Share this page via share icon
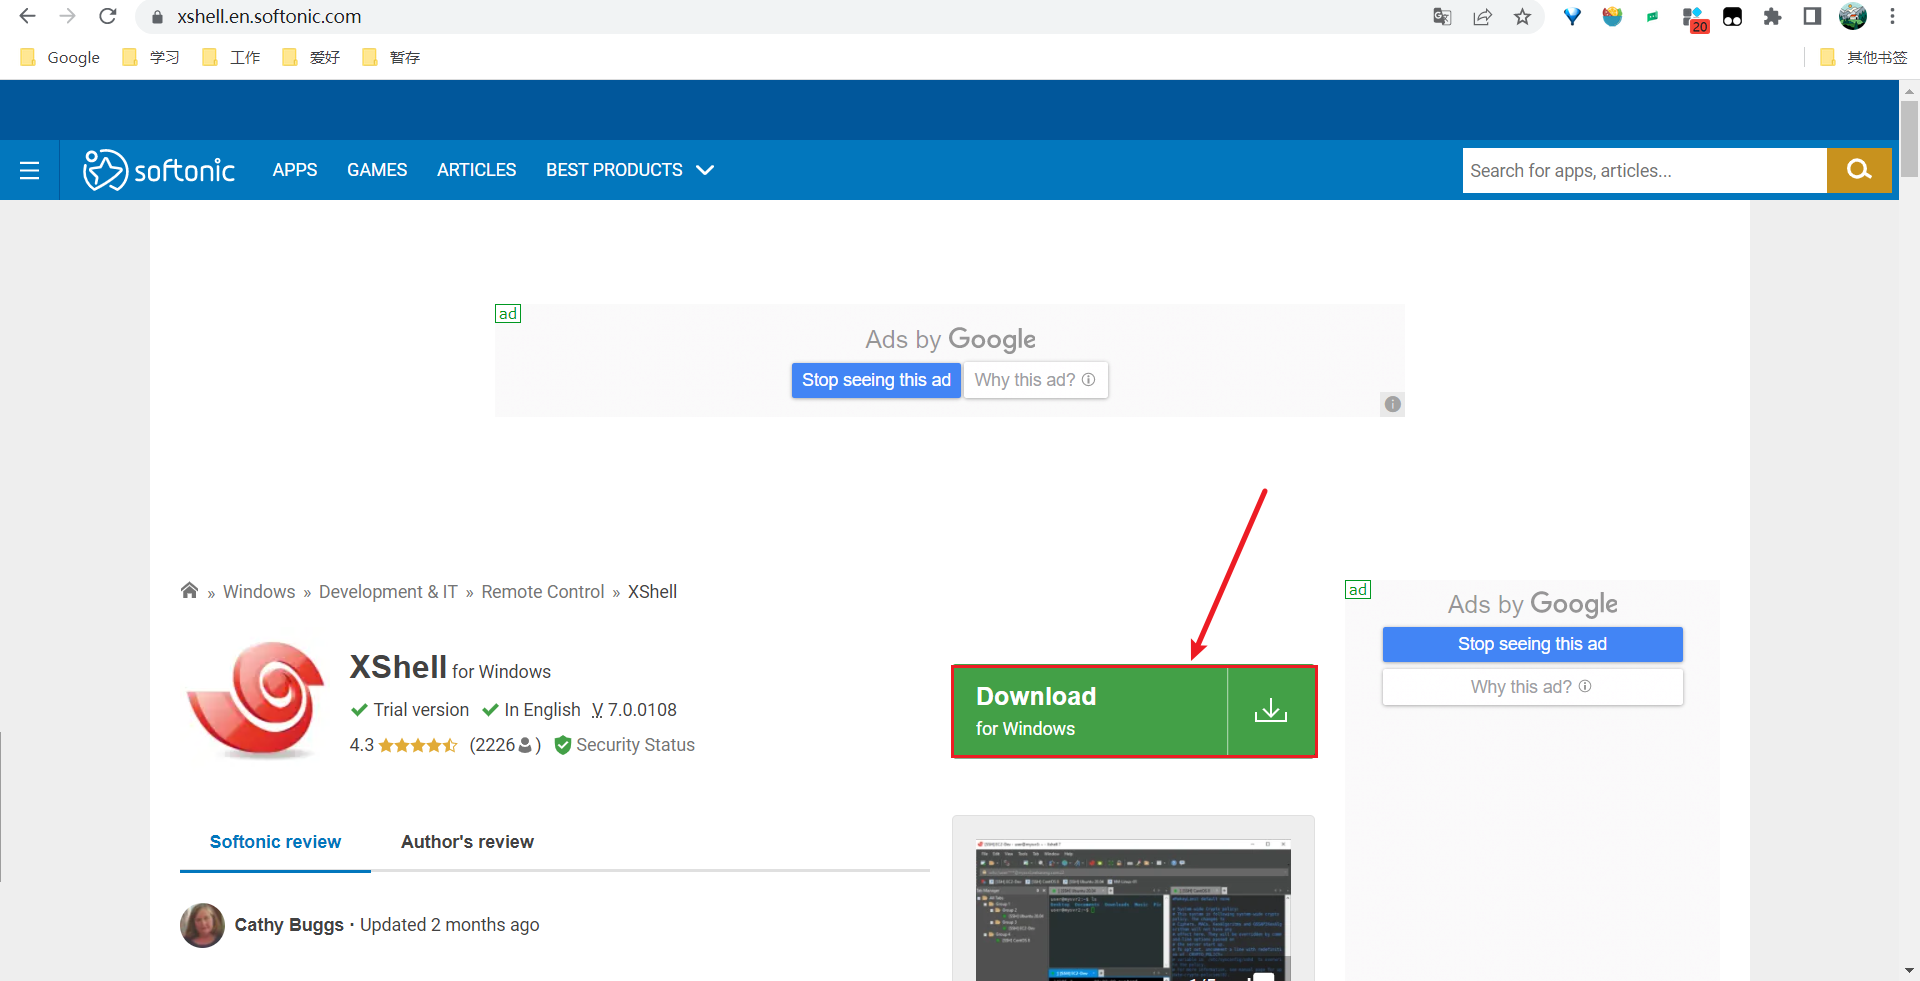This screenshot has height=981, width=1920. click(1482, 16)
